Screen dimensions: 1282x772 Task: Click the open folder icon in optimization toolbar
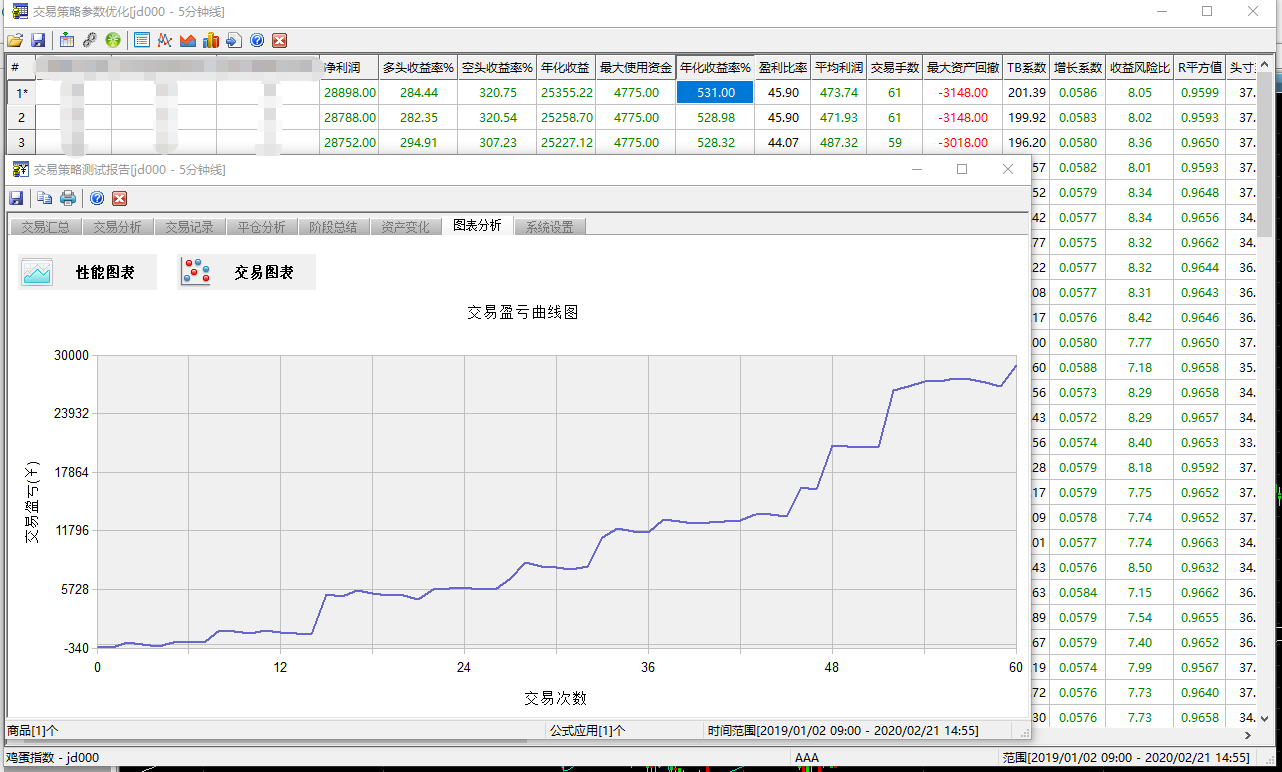pos(14,40)
